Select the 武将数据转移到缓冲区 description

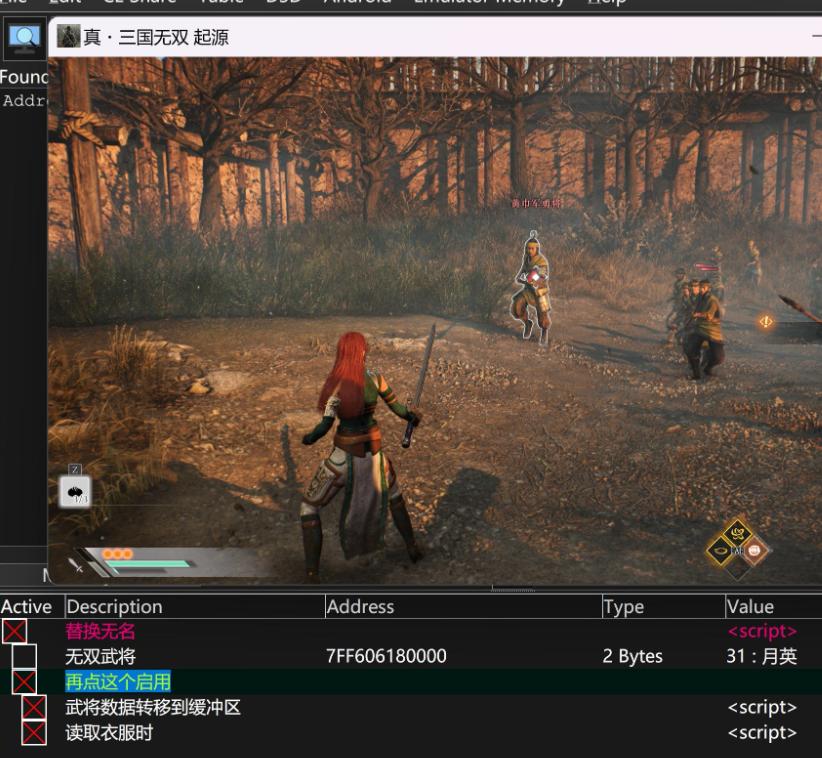pos(153,707)
